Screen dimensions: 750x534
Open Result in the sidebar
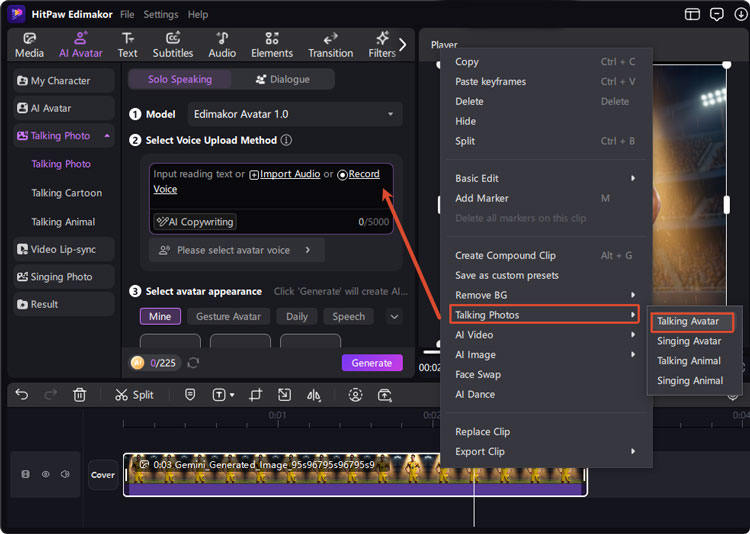tap(64, 304)
